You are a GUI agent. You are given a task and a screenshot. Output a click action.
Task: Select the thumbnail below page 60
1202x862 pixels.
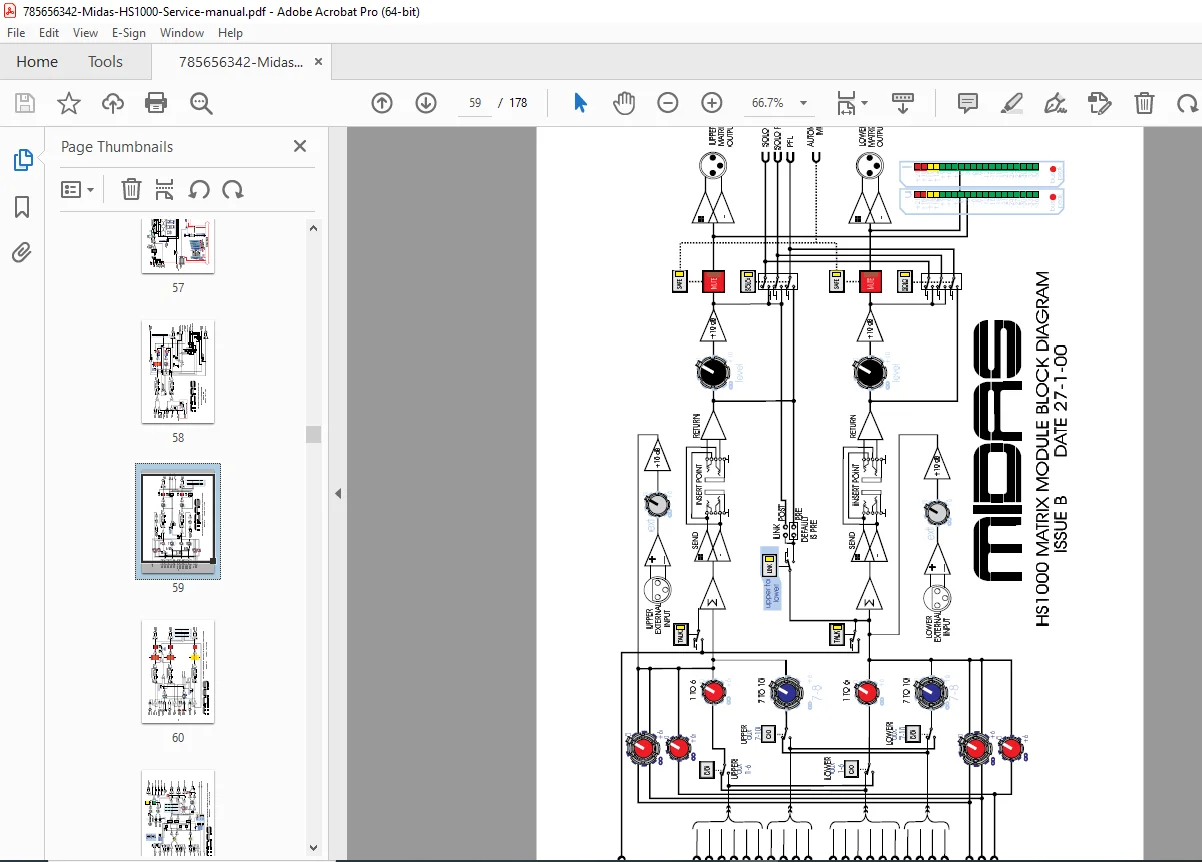(178, 813)
